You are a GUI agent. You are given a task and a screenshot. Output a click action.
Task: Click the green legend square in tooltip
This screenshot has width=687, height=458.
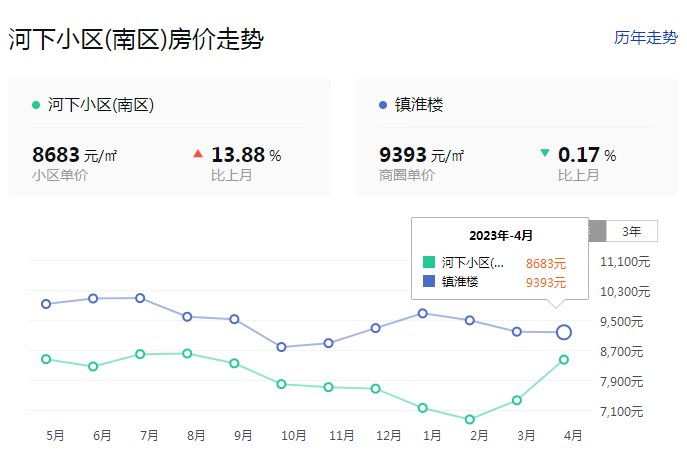point(429,263)
